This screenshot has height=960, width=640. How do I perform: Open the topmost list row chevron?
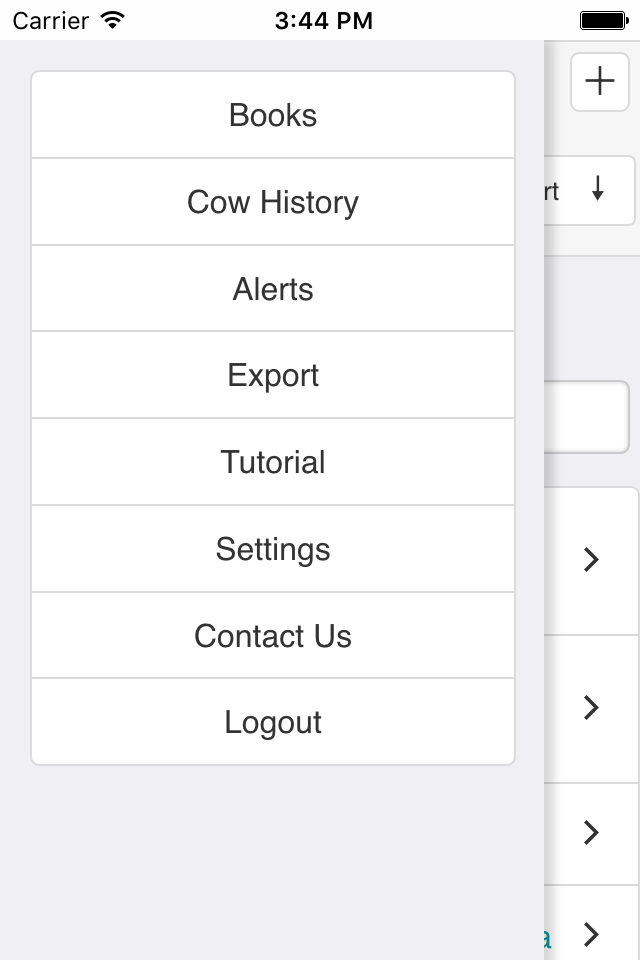(x=591, y=560)
